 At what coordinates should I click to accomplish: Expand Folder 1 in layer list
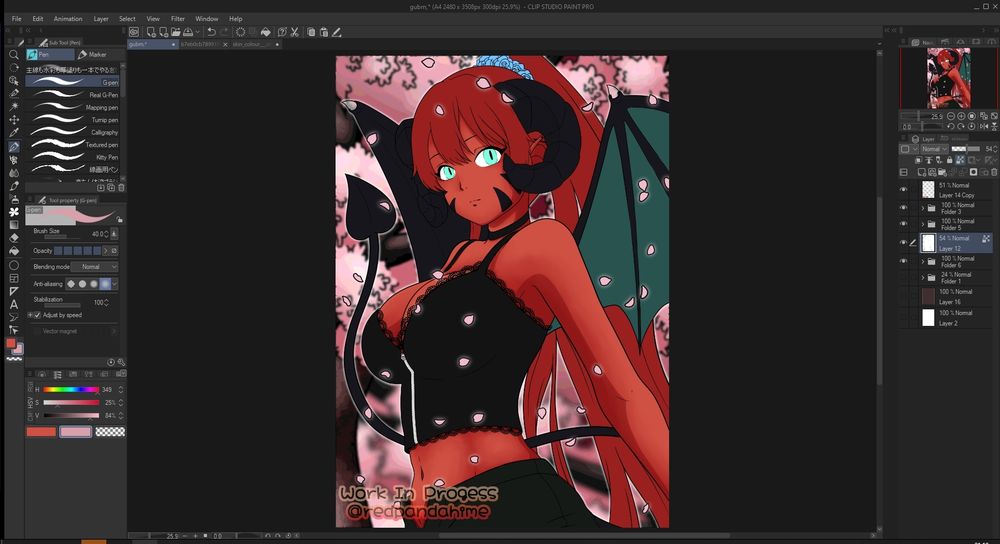(x=922, y=277)
